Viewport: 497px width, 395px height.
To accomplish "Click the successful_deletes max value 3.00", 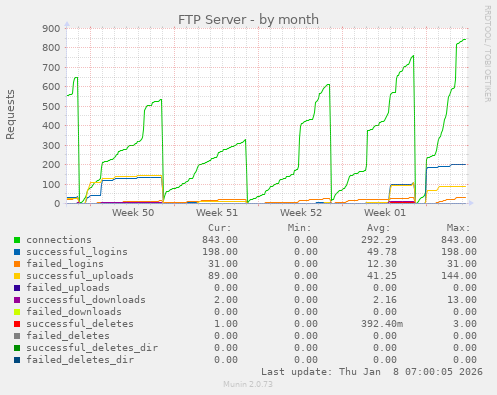I will click(x=465, y=324).
